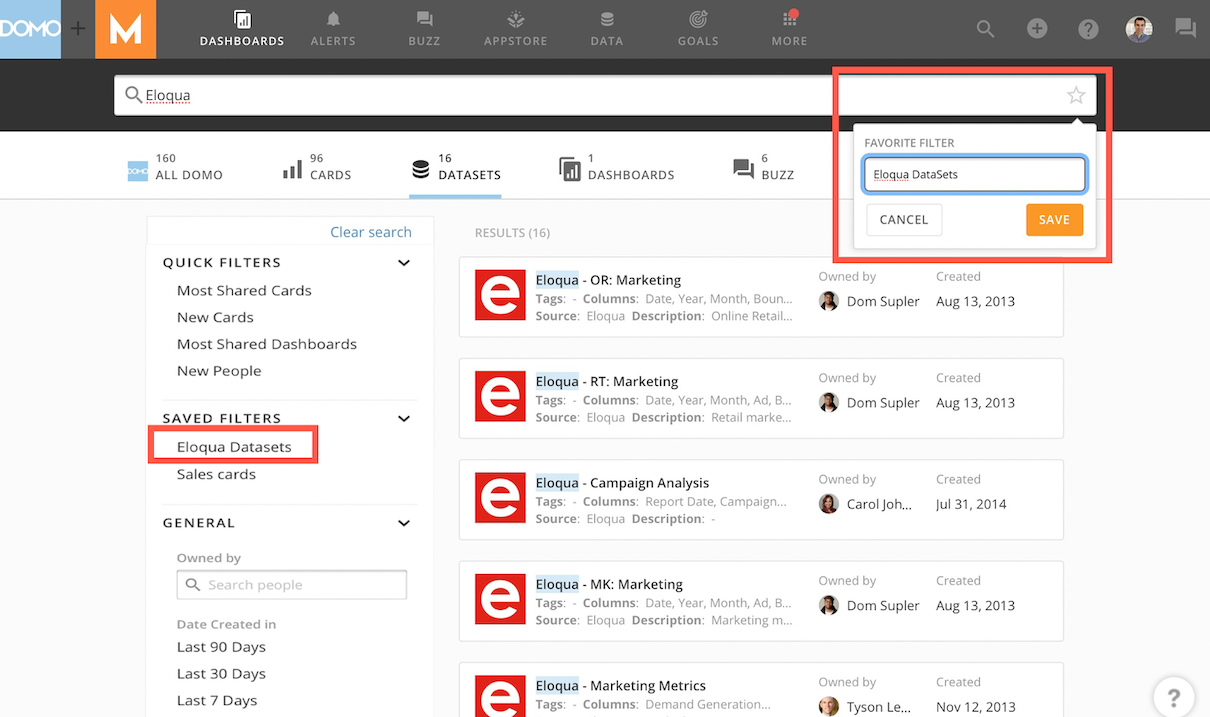Click owner Carol Joh... on Campaign Analysis
Screen dimensions: 1210x717
coord(866,504)
